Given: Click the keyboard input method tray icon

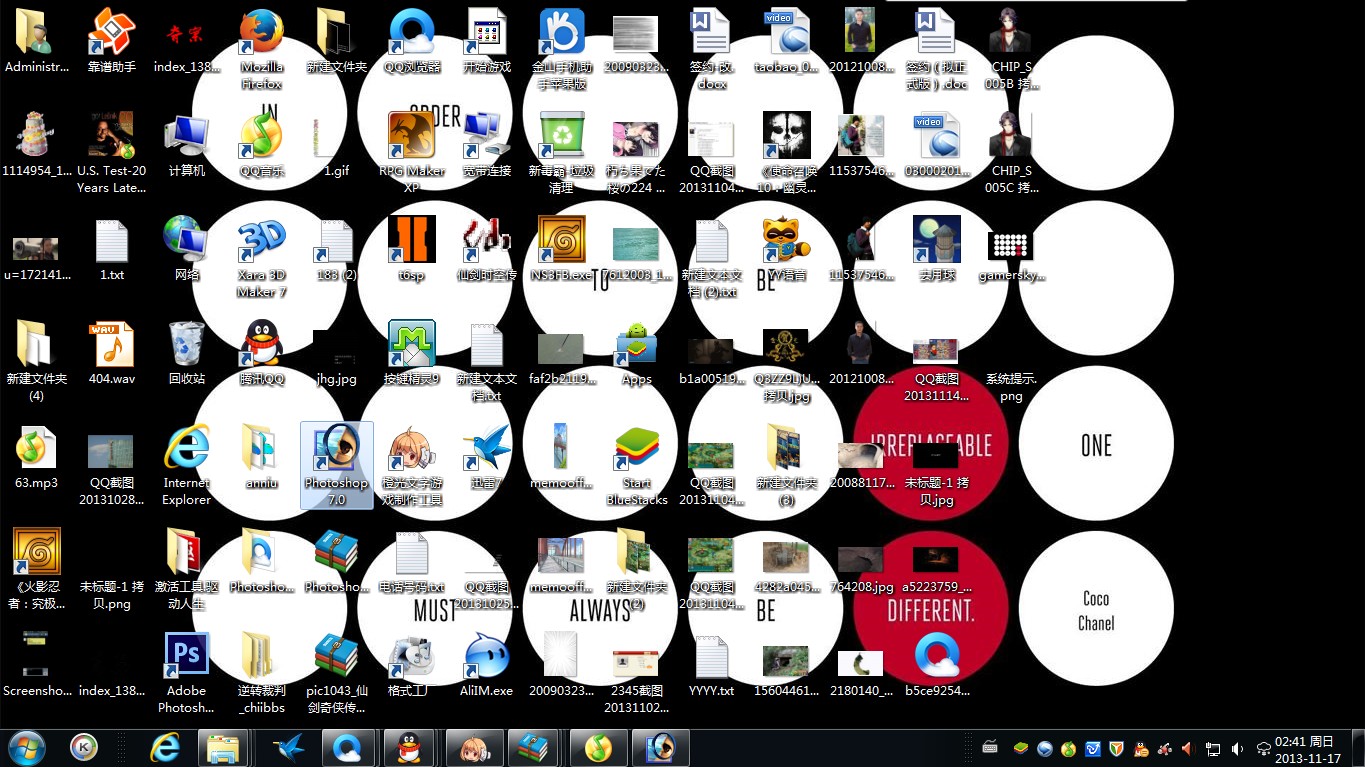Looking at the screenshot, I should click(990, 747).
